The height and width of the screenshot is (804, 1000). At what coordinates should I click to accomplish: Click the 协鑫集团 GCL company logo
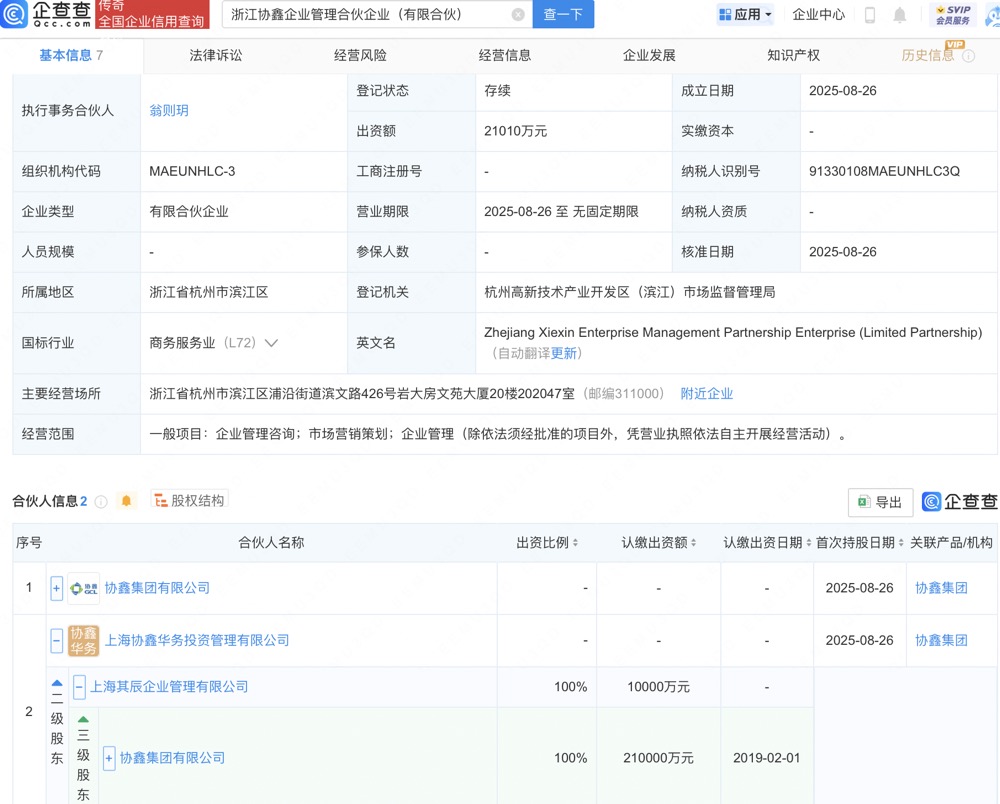pyautogui.click(x=84, y=588)
